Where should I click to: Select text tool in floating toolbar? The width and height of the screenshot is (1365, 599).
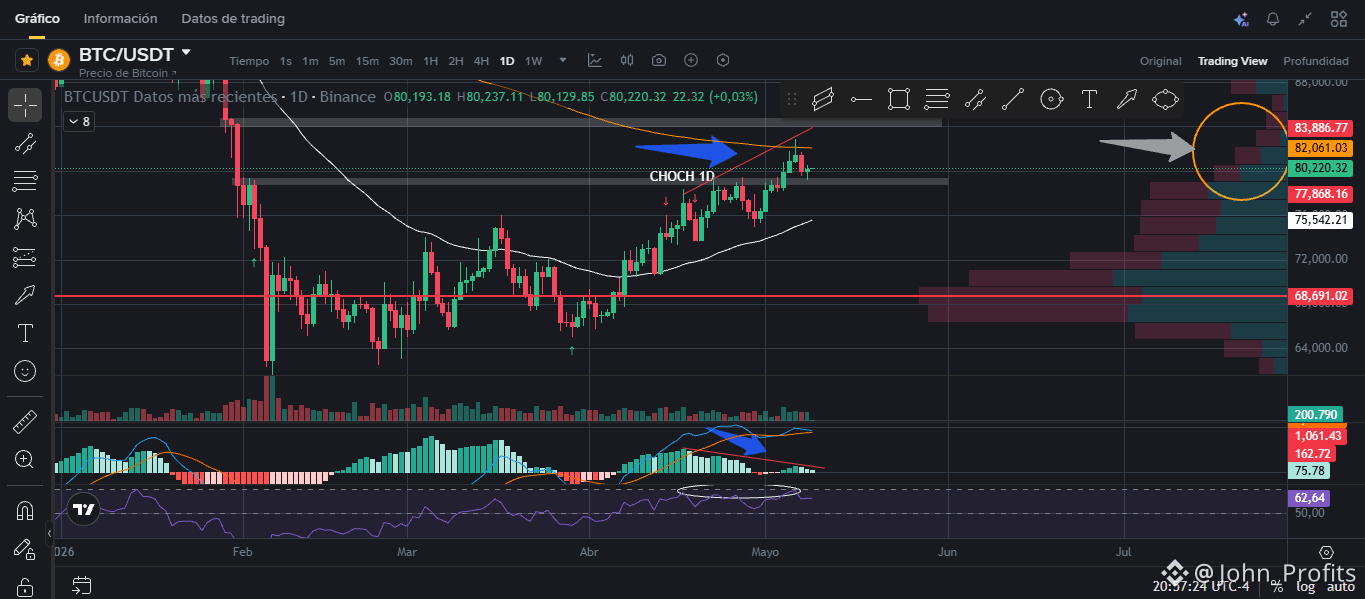(x=1089, y=99)
